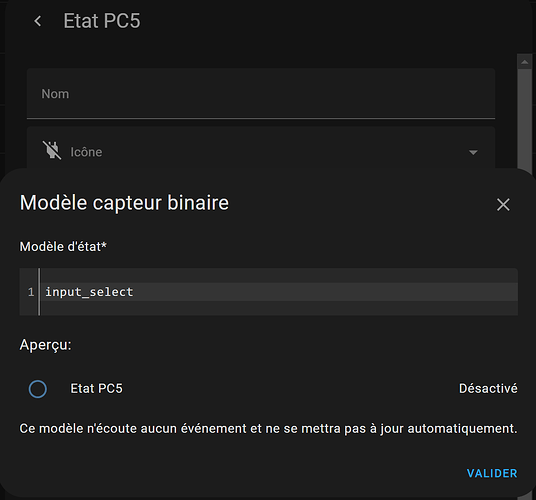
Task: Open the Etat PC5 preview entity row
Action: tap(268, 389)
